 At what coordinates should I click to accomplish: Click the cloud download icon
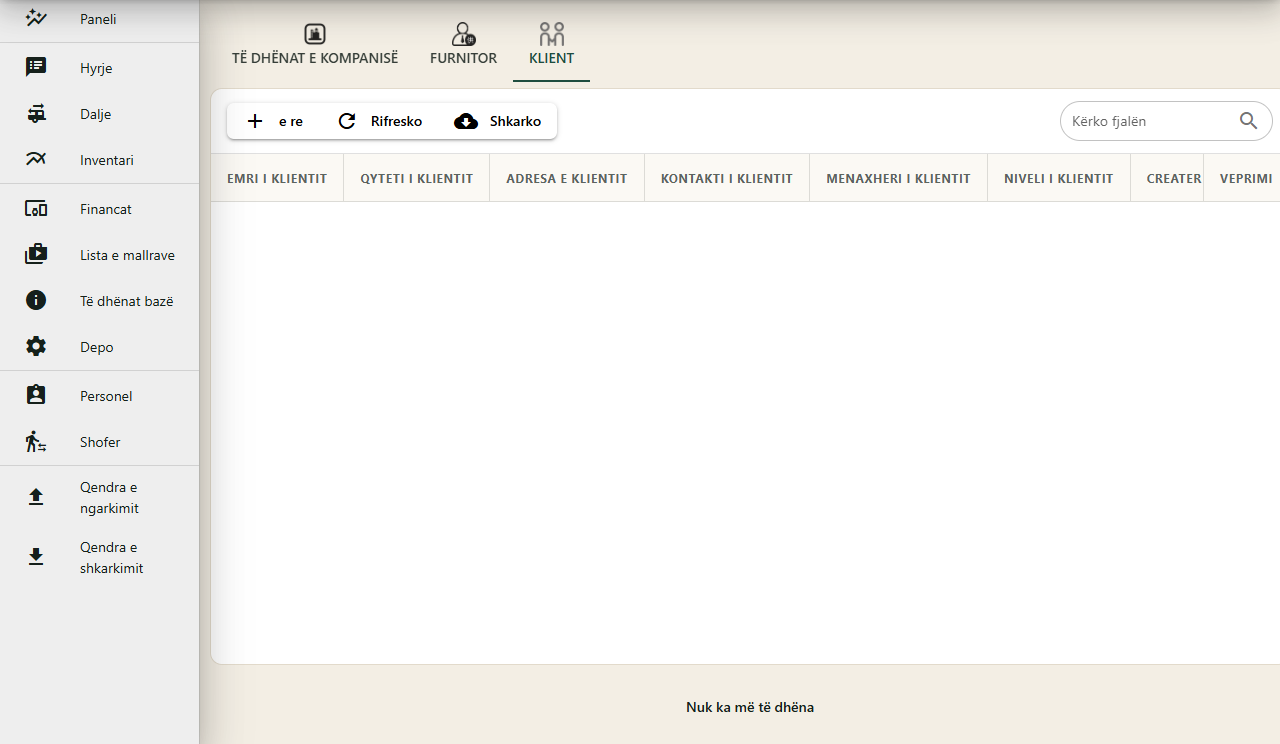(466, 121)
